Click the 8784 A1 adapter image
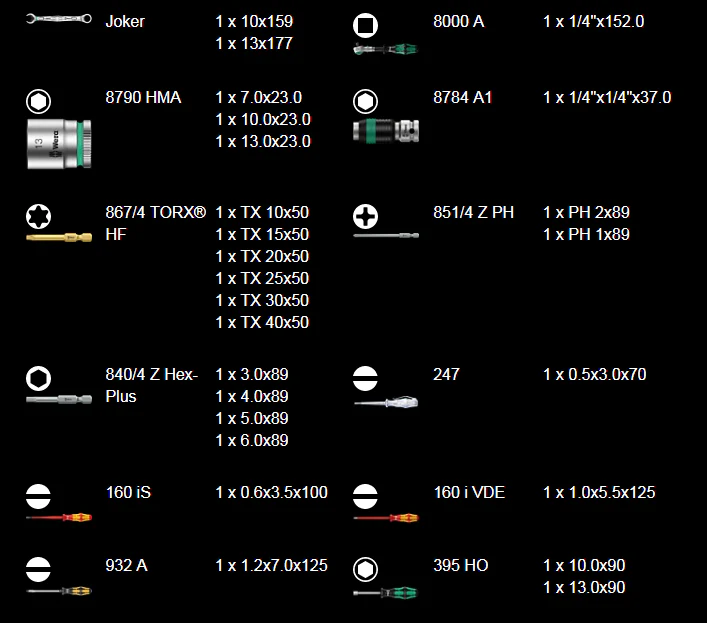 tap(386, 131)
